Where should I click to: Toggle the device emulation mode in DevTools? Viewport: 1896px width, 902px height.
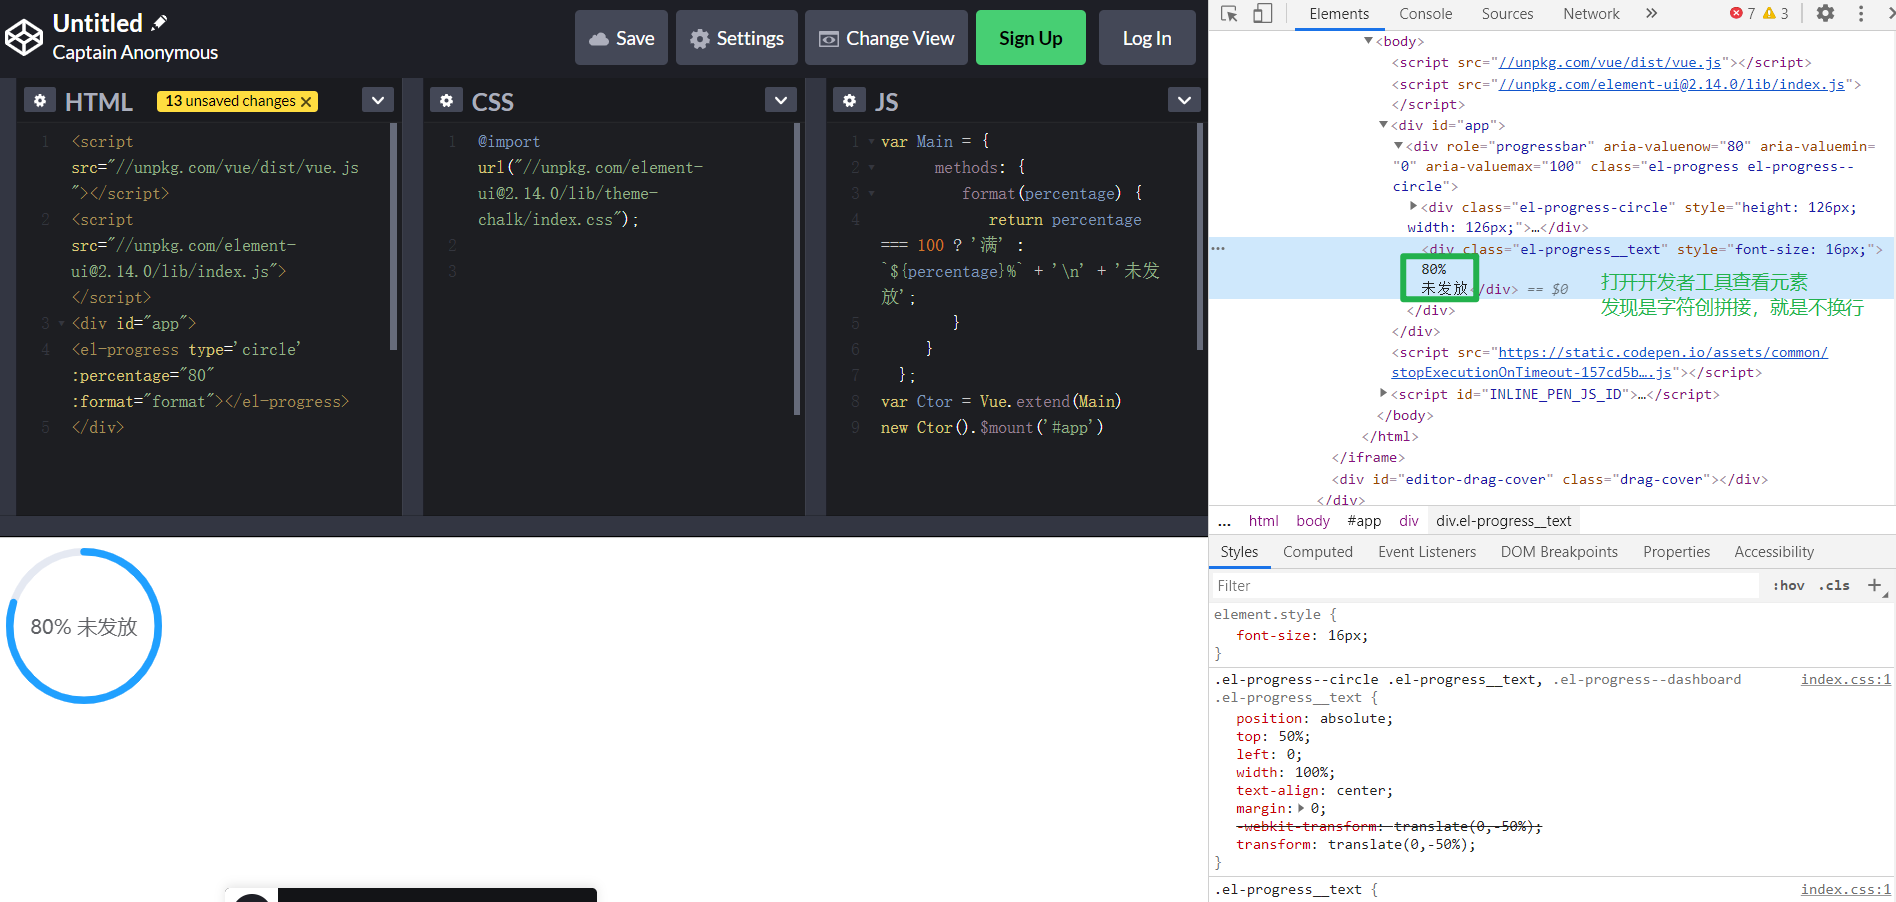tap(1262, 14)
